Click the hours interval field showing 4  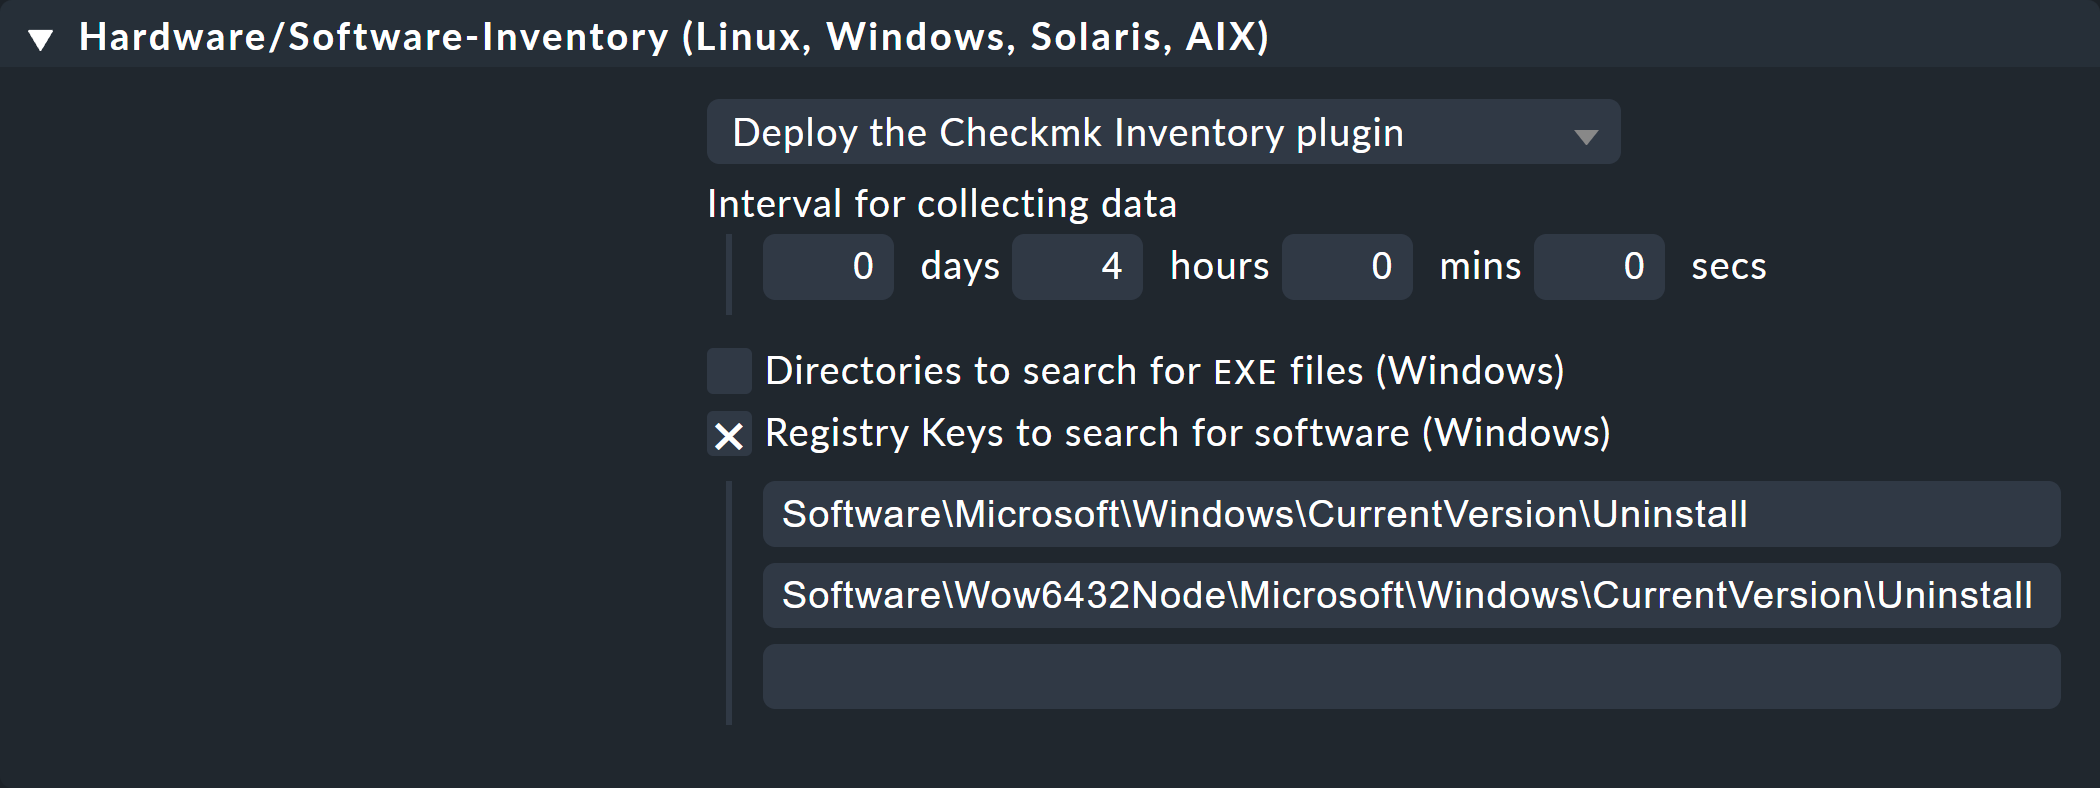coord(1077,267)
